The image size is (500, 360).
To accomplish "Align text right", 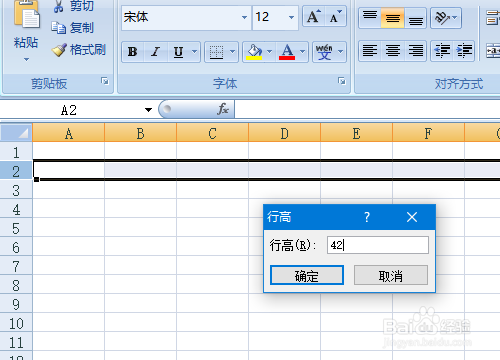I will [x=415, y=51].
